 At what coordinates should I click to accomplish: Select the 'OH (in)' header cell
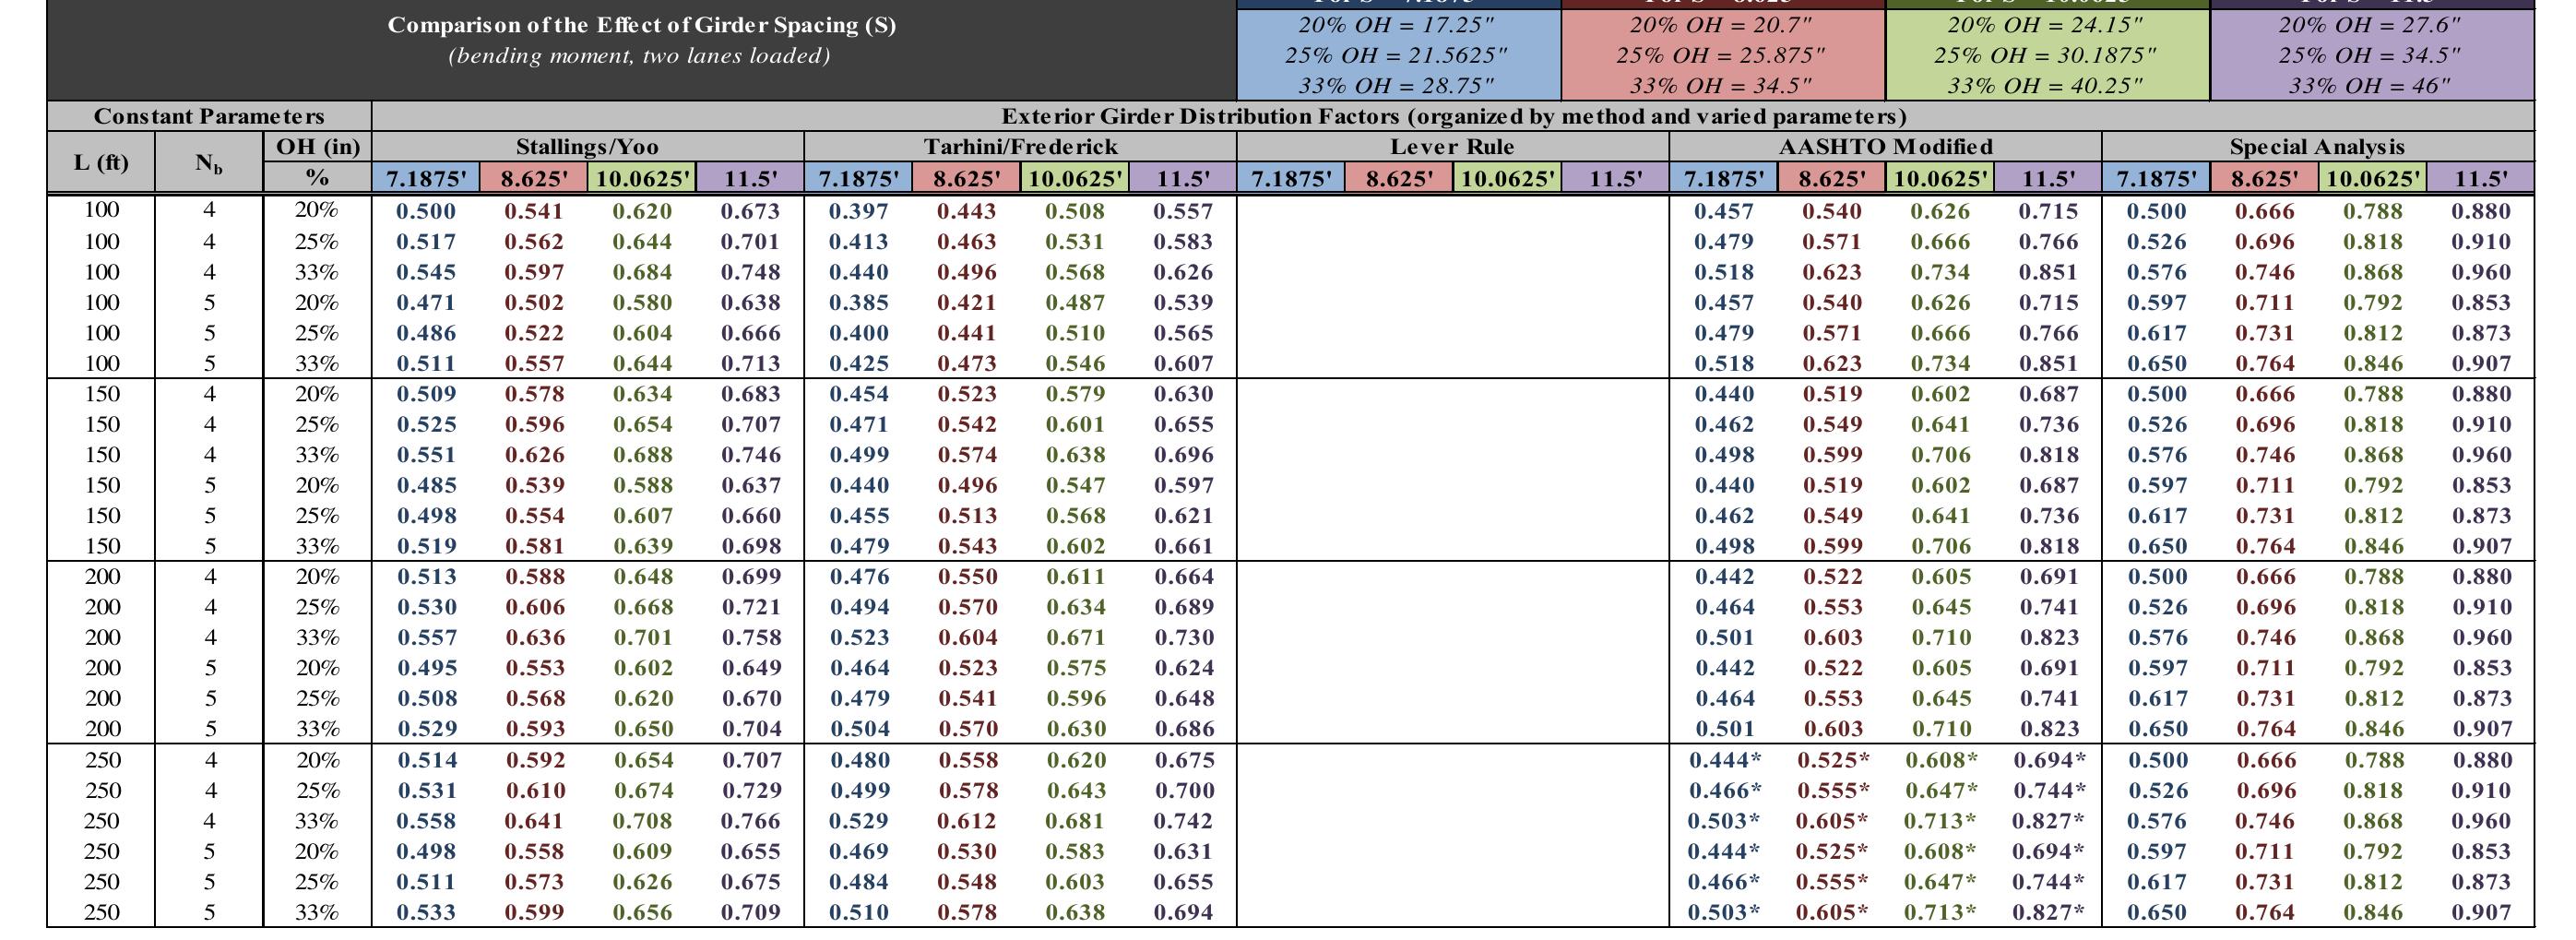(x=317, y=147)
